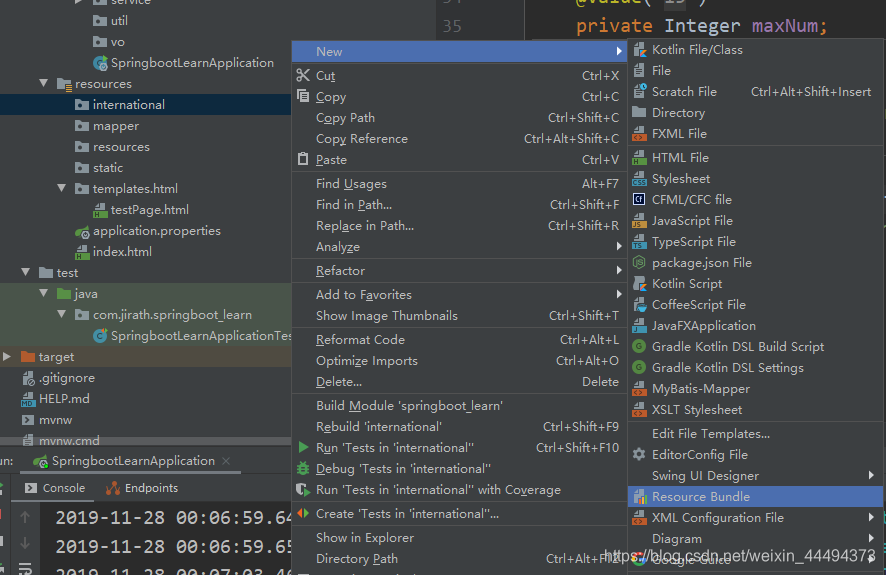Click the FXML File icon
This screenshot has width=886, height=575.
[x=639, y=134]
